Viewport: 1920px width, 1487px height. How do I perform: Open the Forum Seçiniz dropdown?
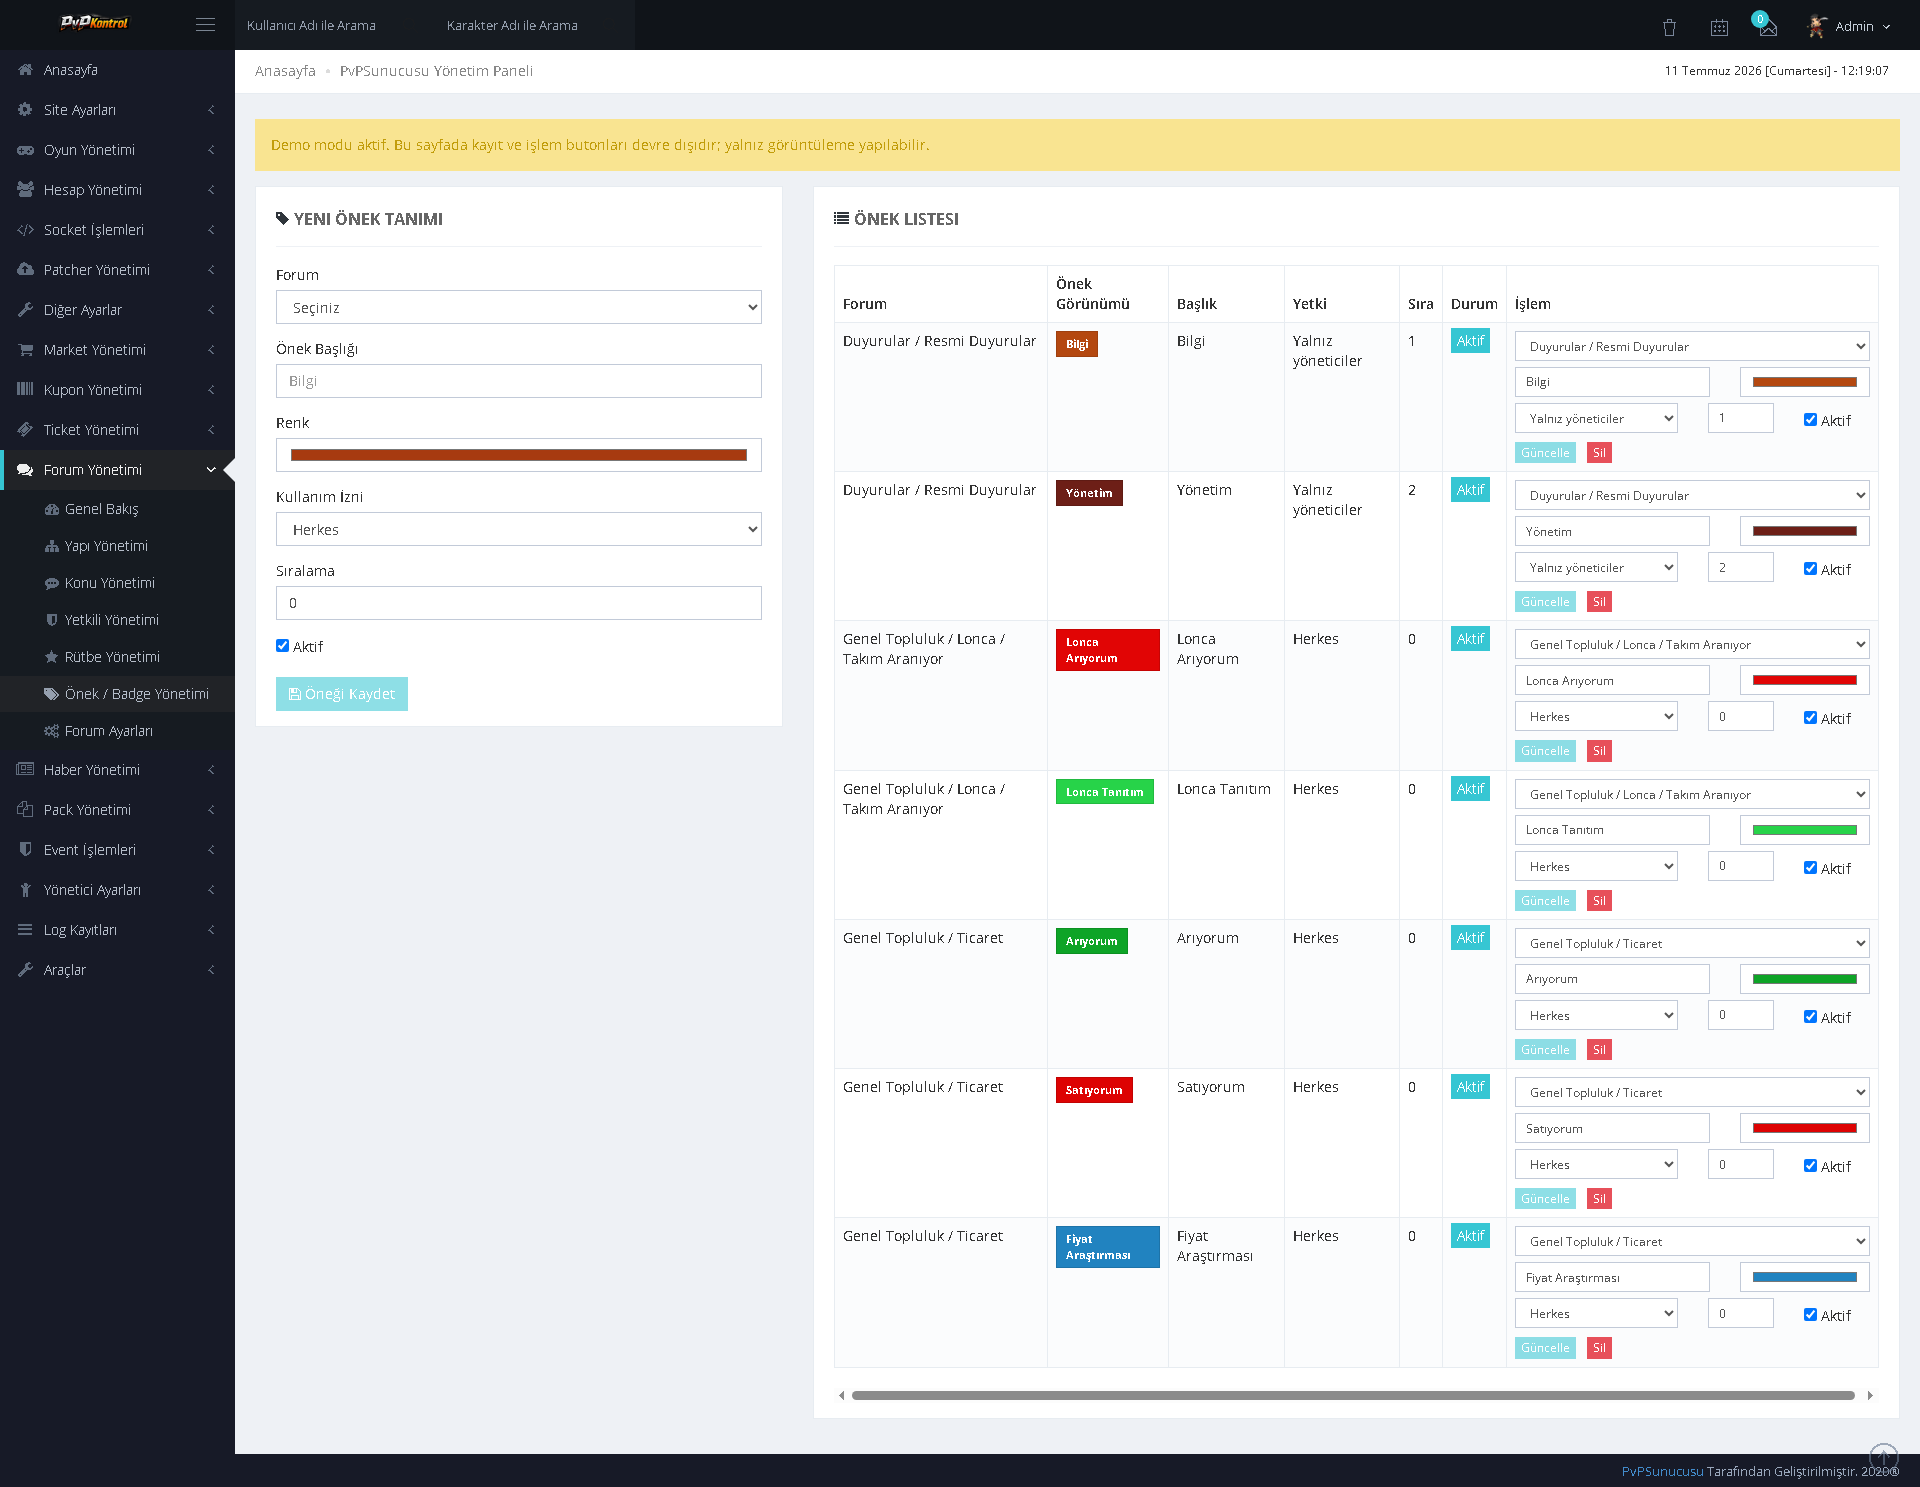(518, 308)
